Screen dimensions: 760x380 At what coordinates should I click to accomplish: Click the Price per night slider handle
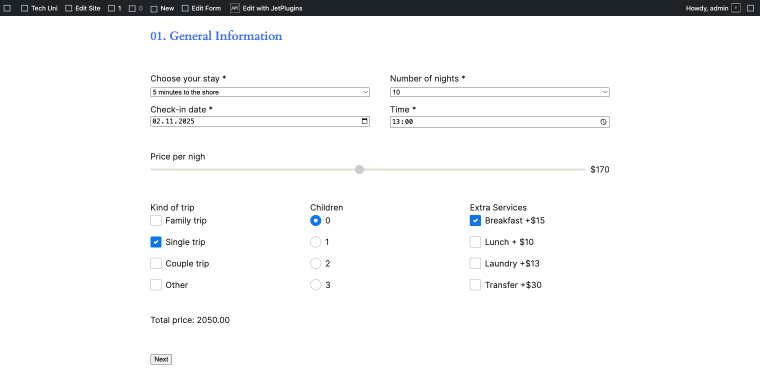pos(359,170)
